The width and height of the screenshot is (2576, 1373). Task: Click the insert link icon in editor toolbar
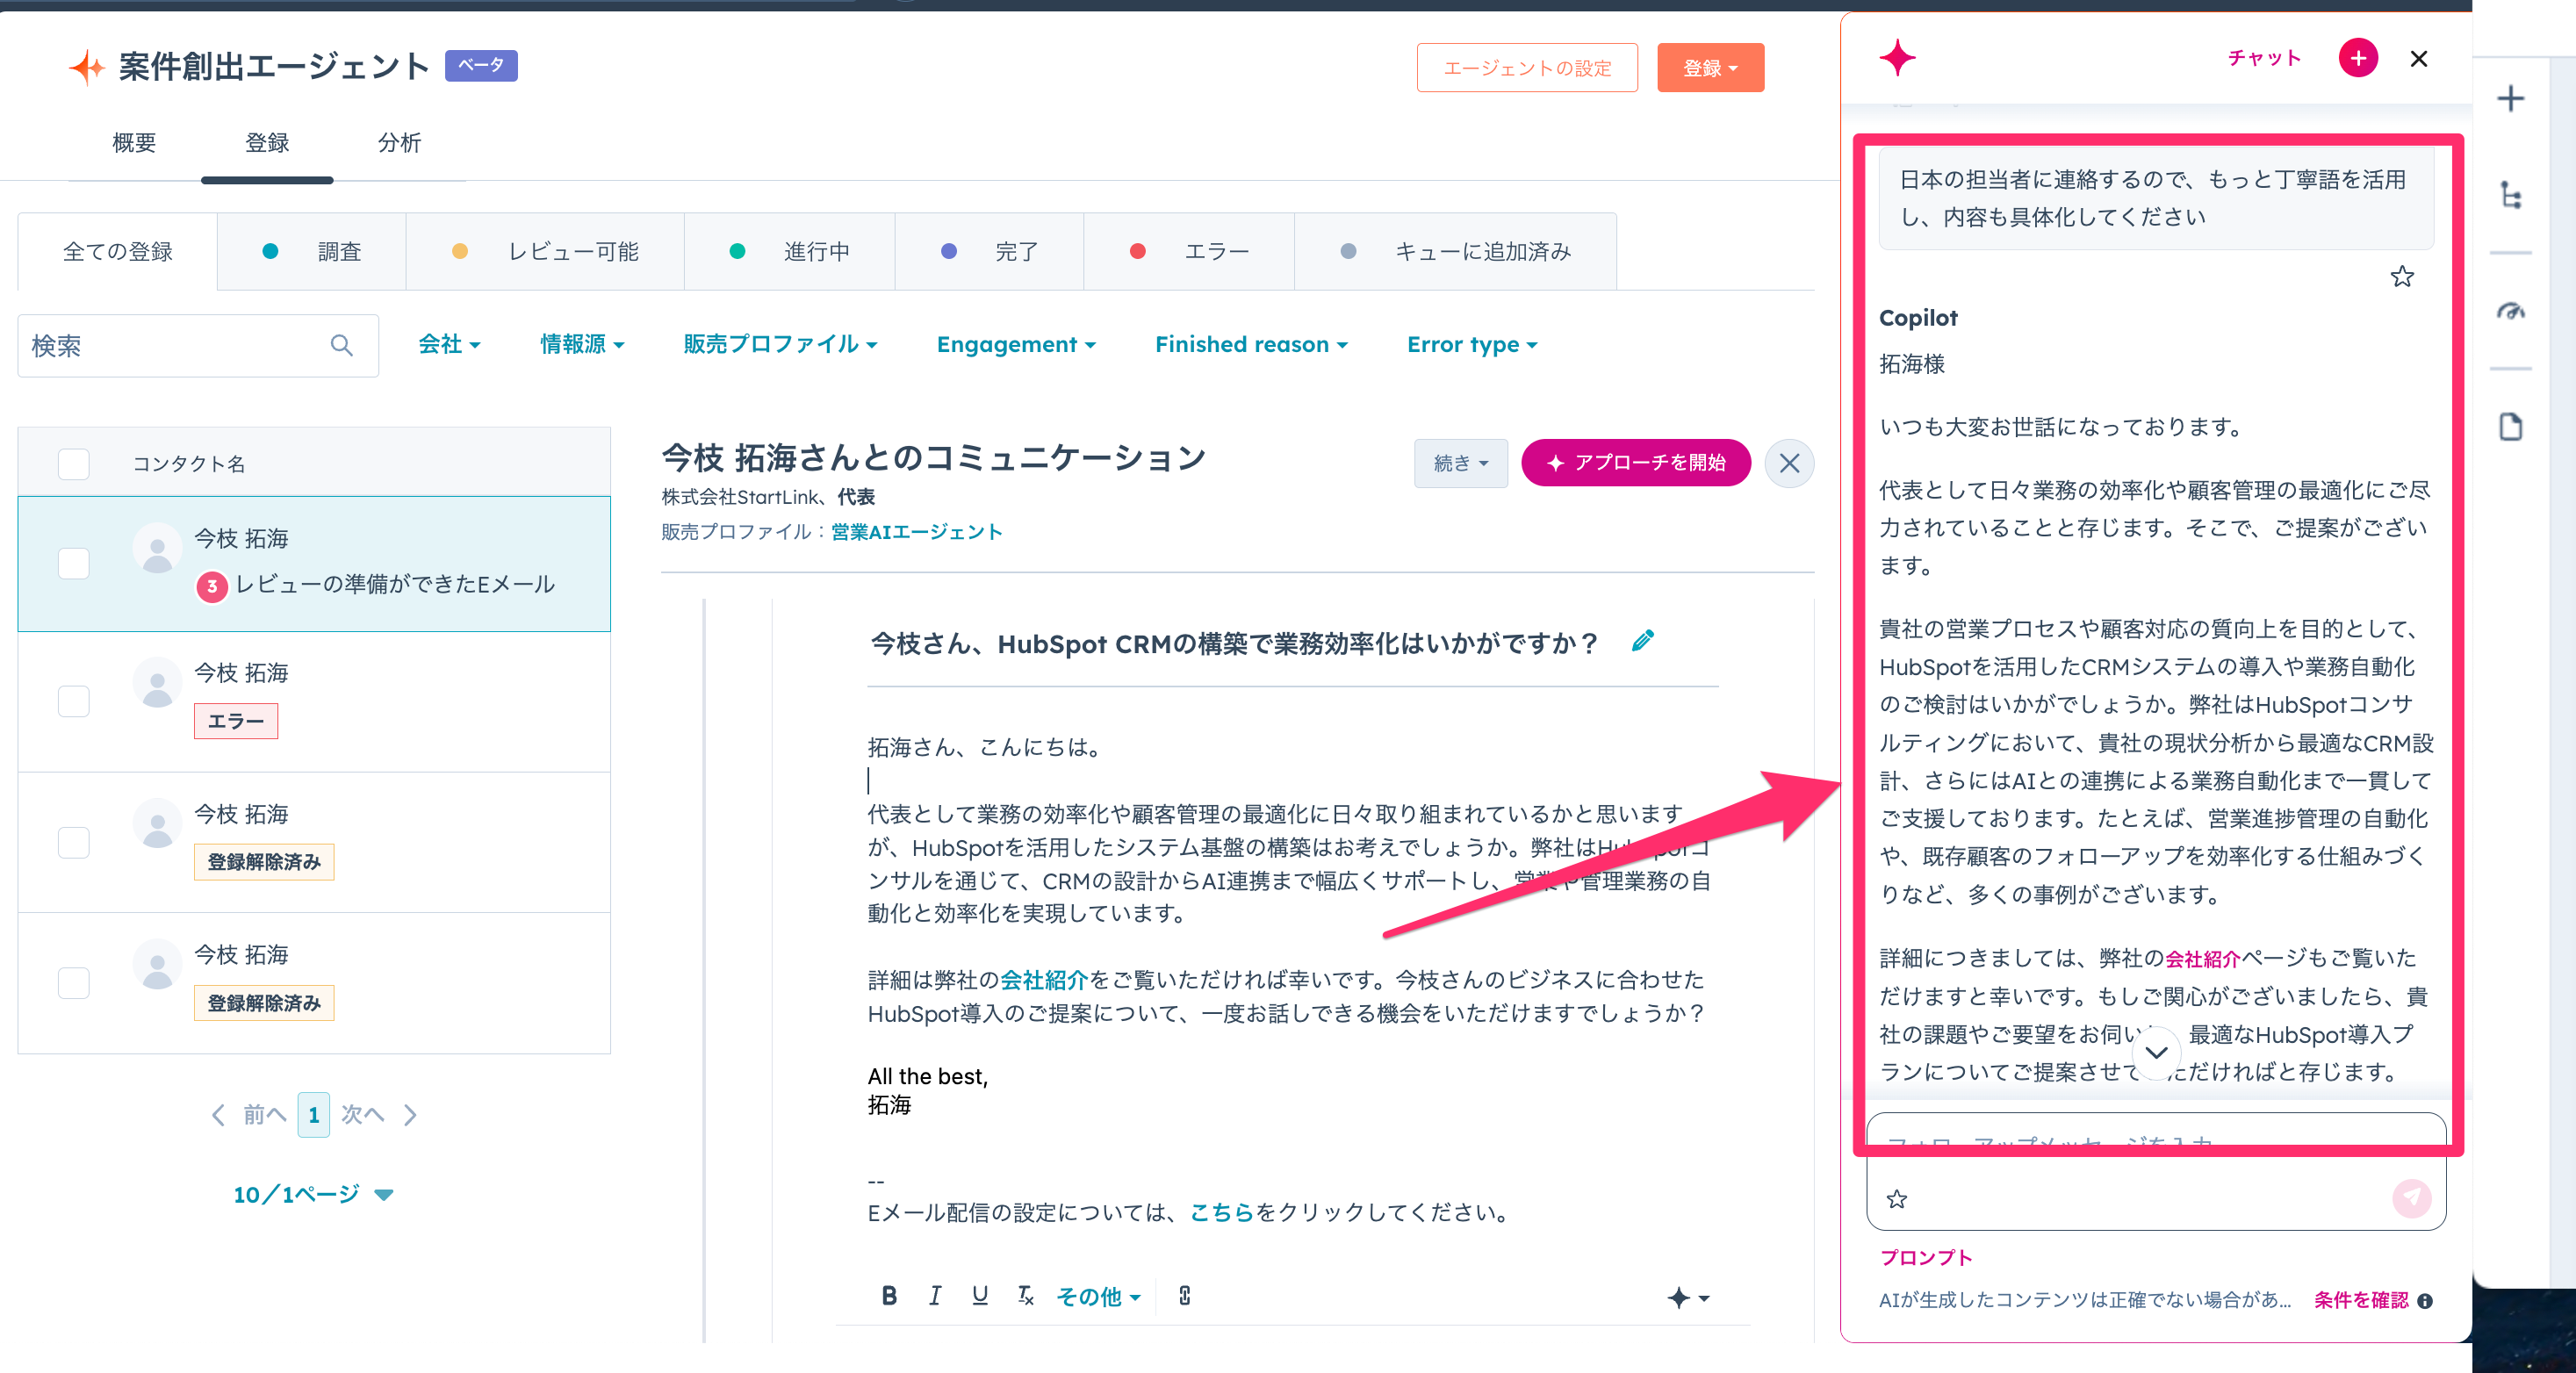[1184, 1296]
